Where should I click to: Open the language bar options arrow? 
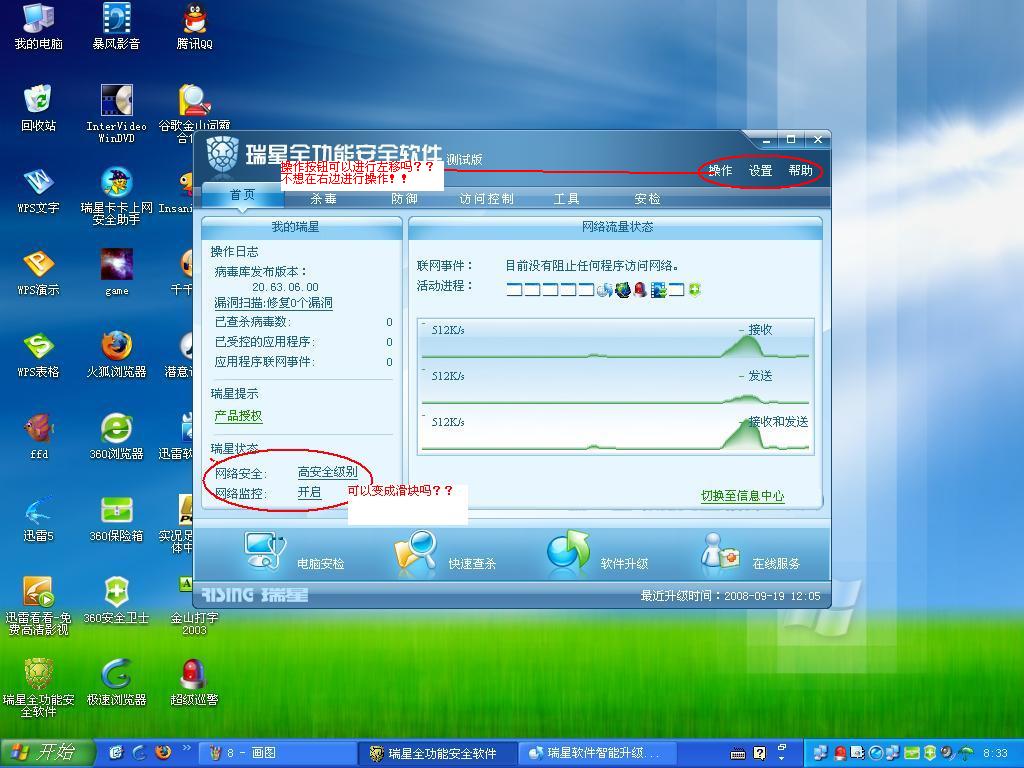[x=782, y=758]
